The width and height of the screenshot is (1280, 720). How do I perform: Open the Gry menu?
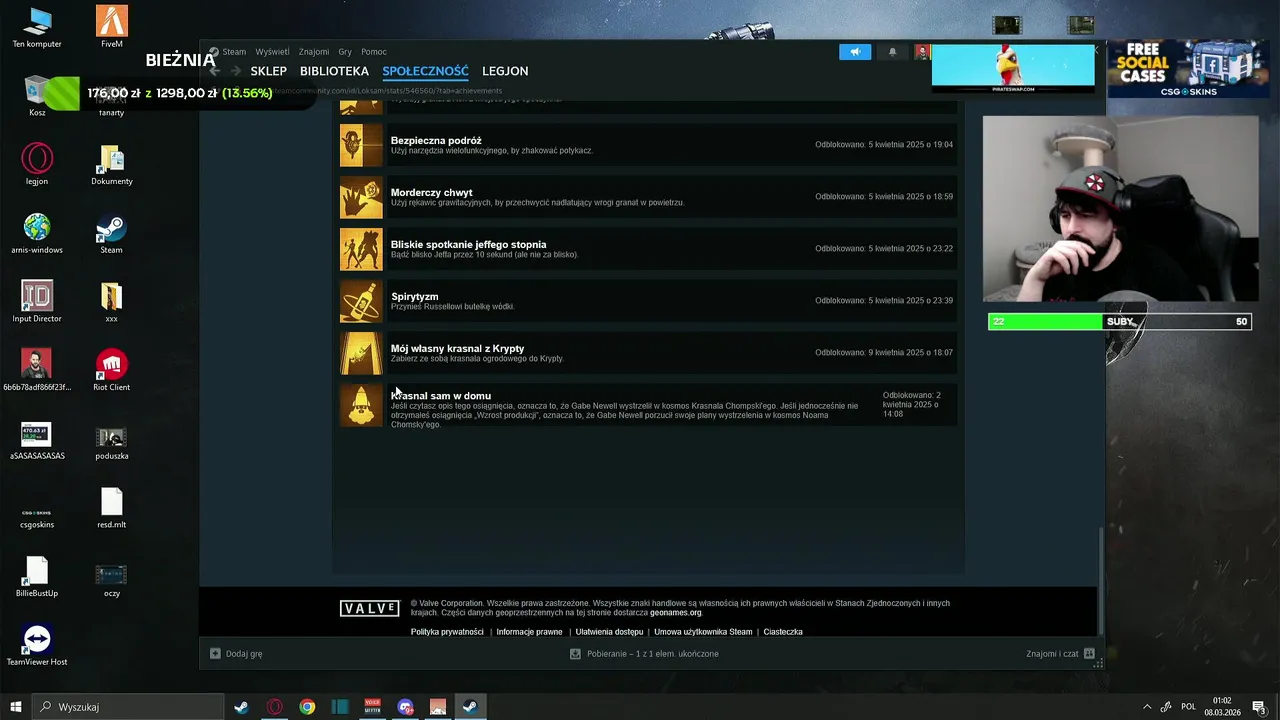pyautogui.click(x=345, y=52)
